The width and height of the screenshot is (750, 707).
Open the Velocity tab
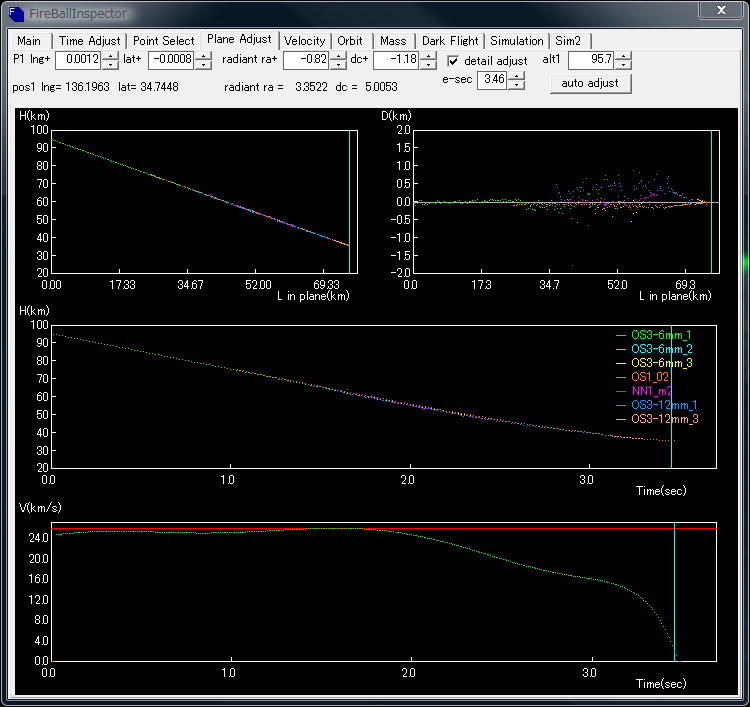pyautogui.click(x=304, y=41)
